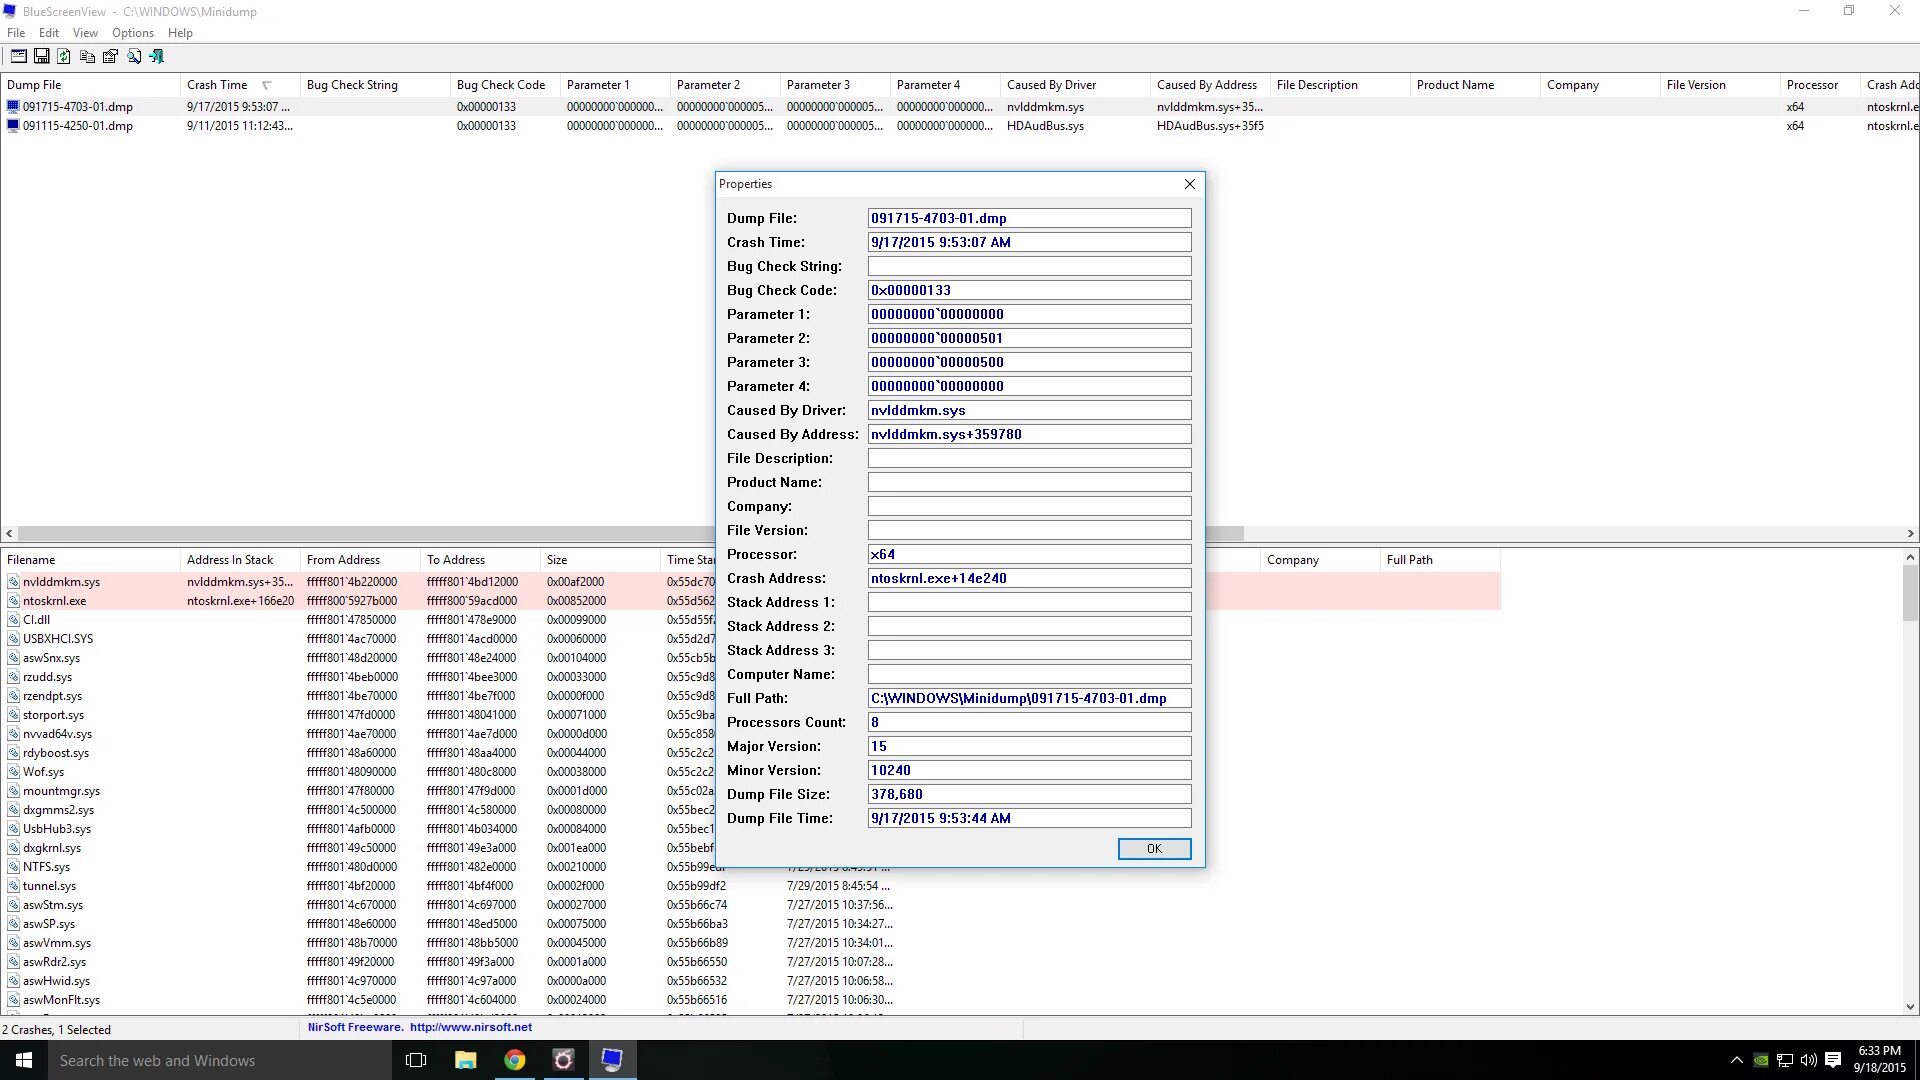Image resolution: width=1920 pixels, height=1080 pixels.
Task: Click the nvlddmkm.sys driver in stack list
Action: (x=61, y=582)
